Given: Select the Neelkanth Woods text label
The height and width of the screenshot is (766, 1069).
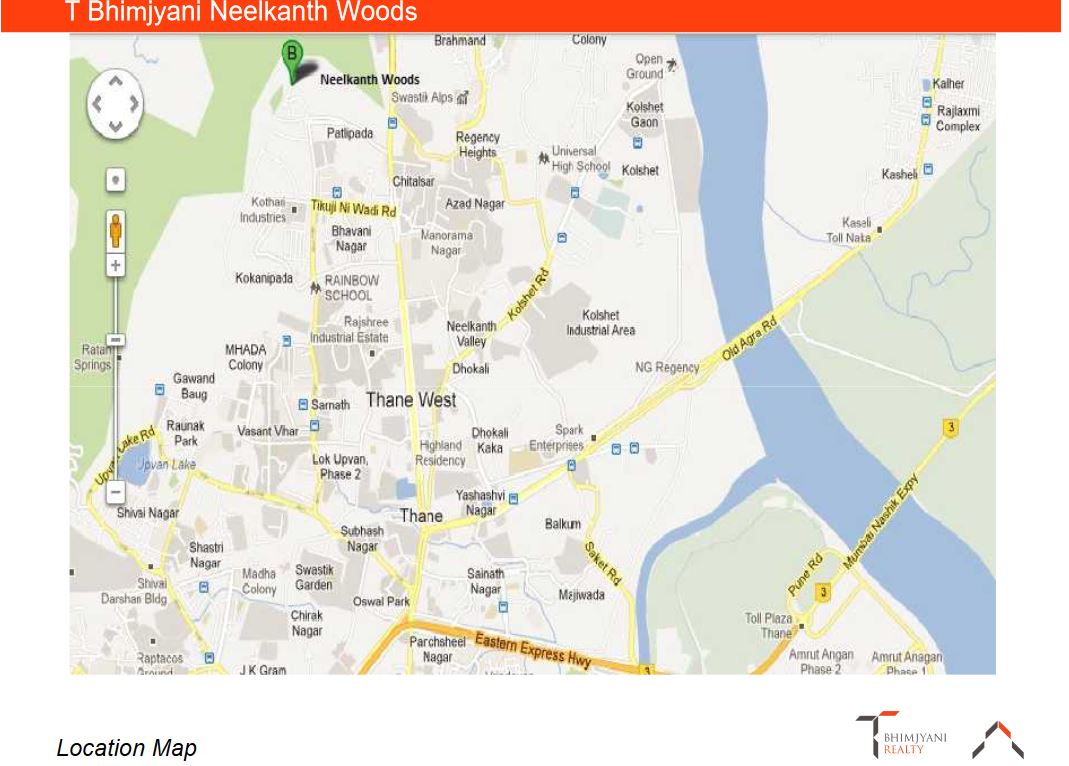Looking at the screenshot, I should pos(369,79).
